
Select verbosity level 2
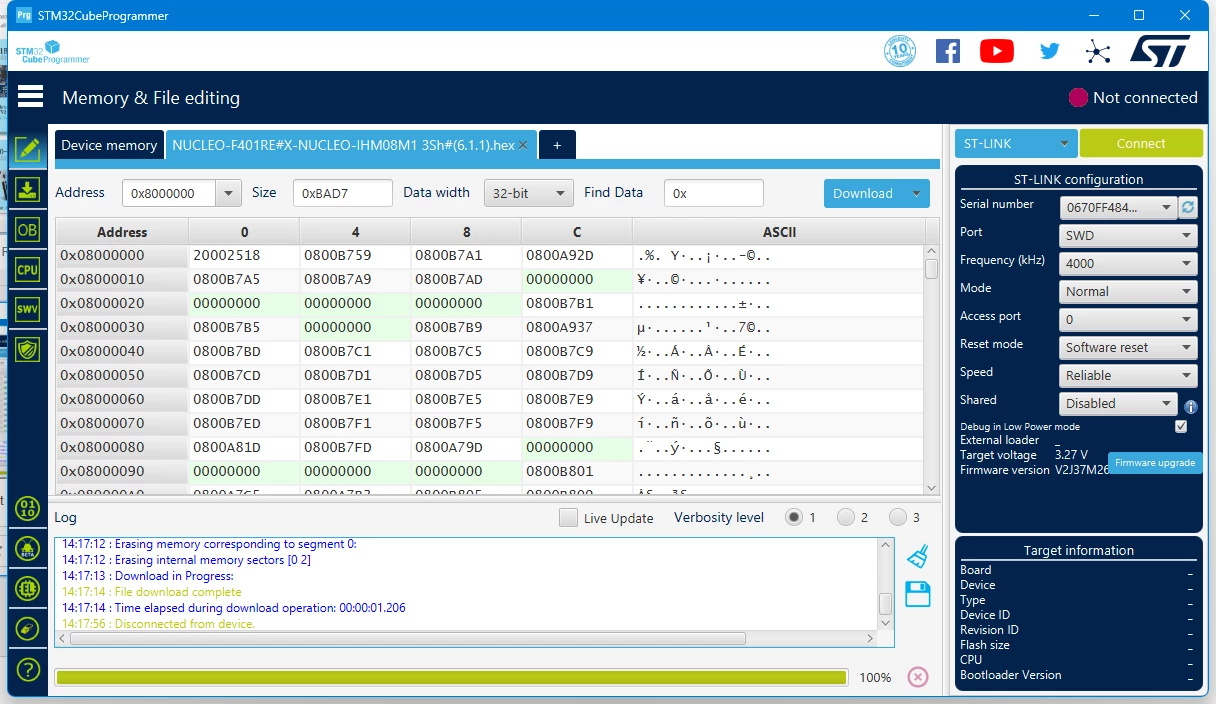[846, 517]
